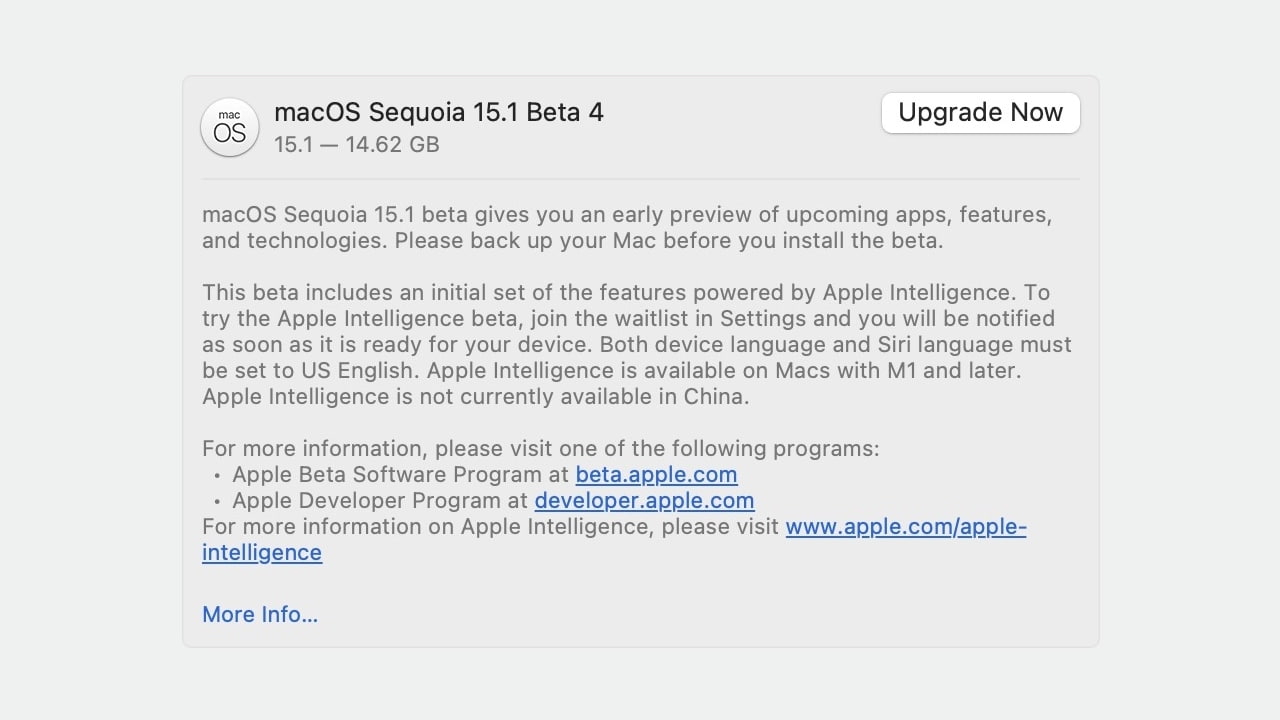This screenshot has width=1280, height=720.
Task: Click the divider line under the header
Action: tap(640, 179)
